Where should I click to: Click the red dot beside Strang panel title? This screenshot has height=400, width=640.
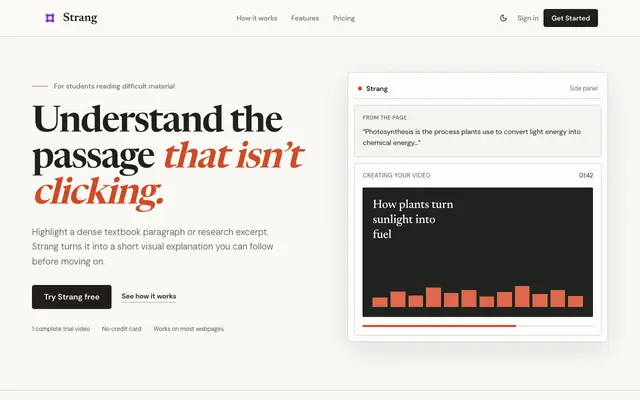pyautogui.click(x=360, y=89)
